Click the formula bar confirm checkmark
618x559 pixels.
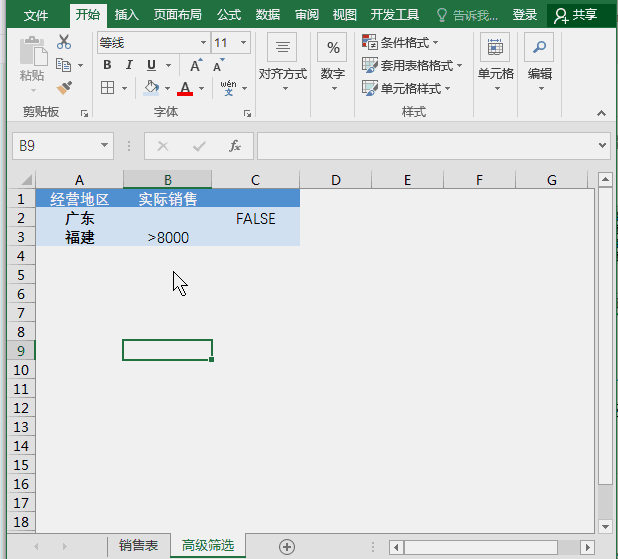(x=199, y=146)
